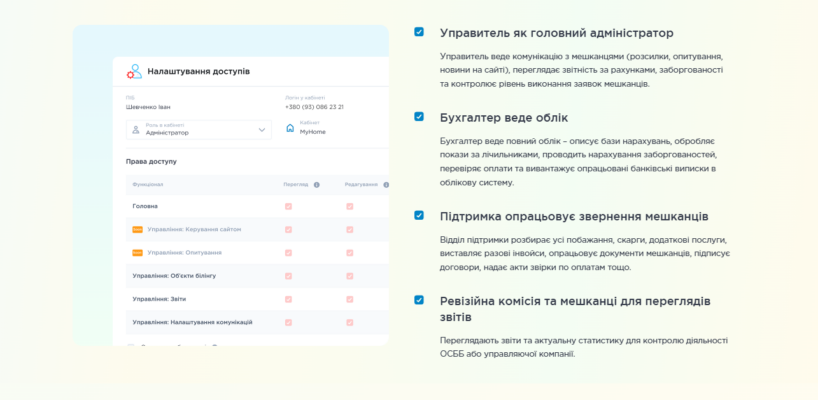Image resolution: width=818 pixels, height=400 pixels.
Task: Click info icon next to Перегляд column
Action: (x=316, y=185)
